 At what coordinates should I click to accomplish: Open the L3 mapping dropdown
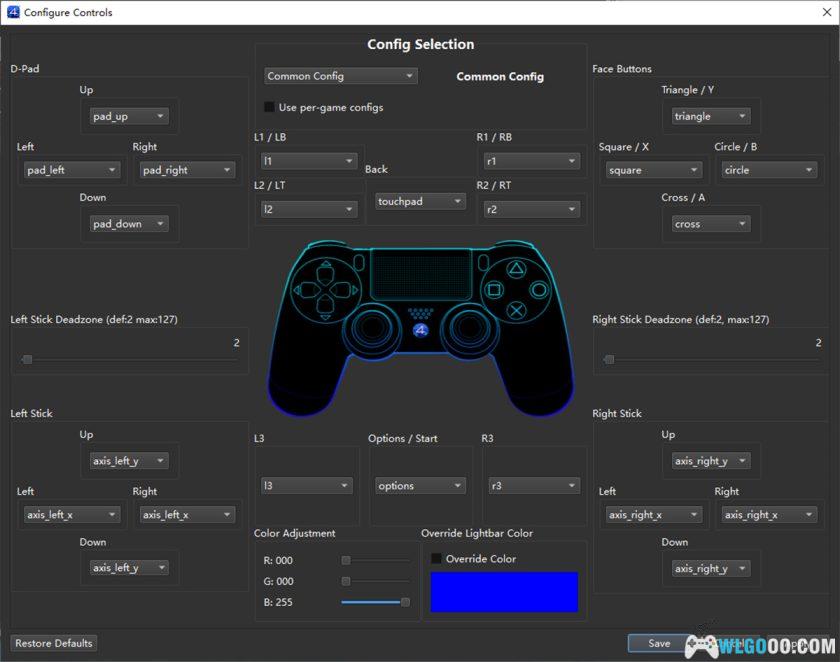[x=305, y=485]
